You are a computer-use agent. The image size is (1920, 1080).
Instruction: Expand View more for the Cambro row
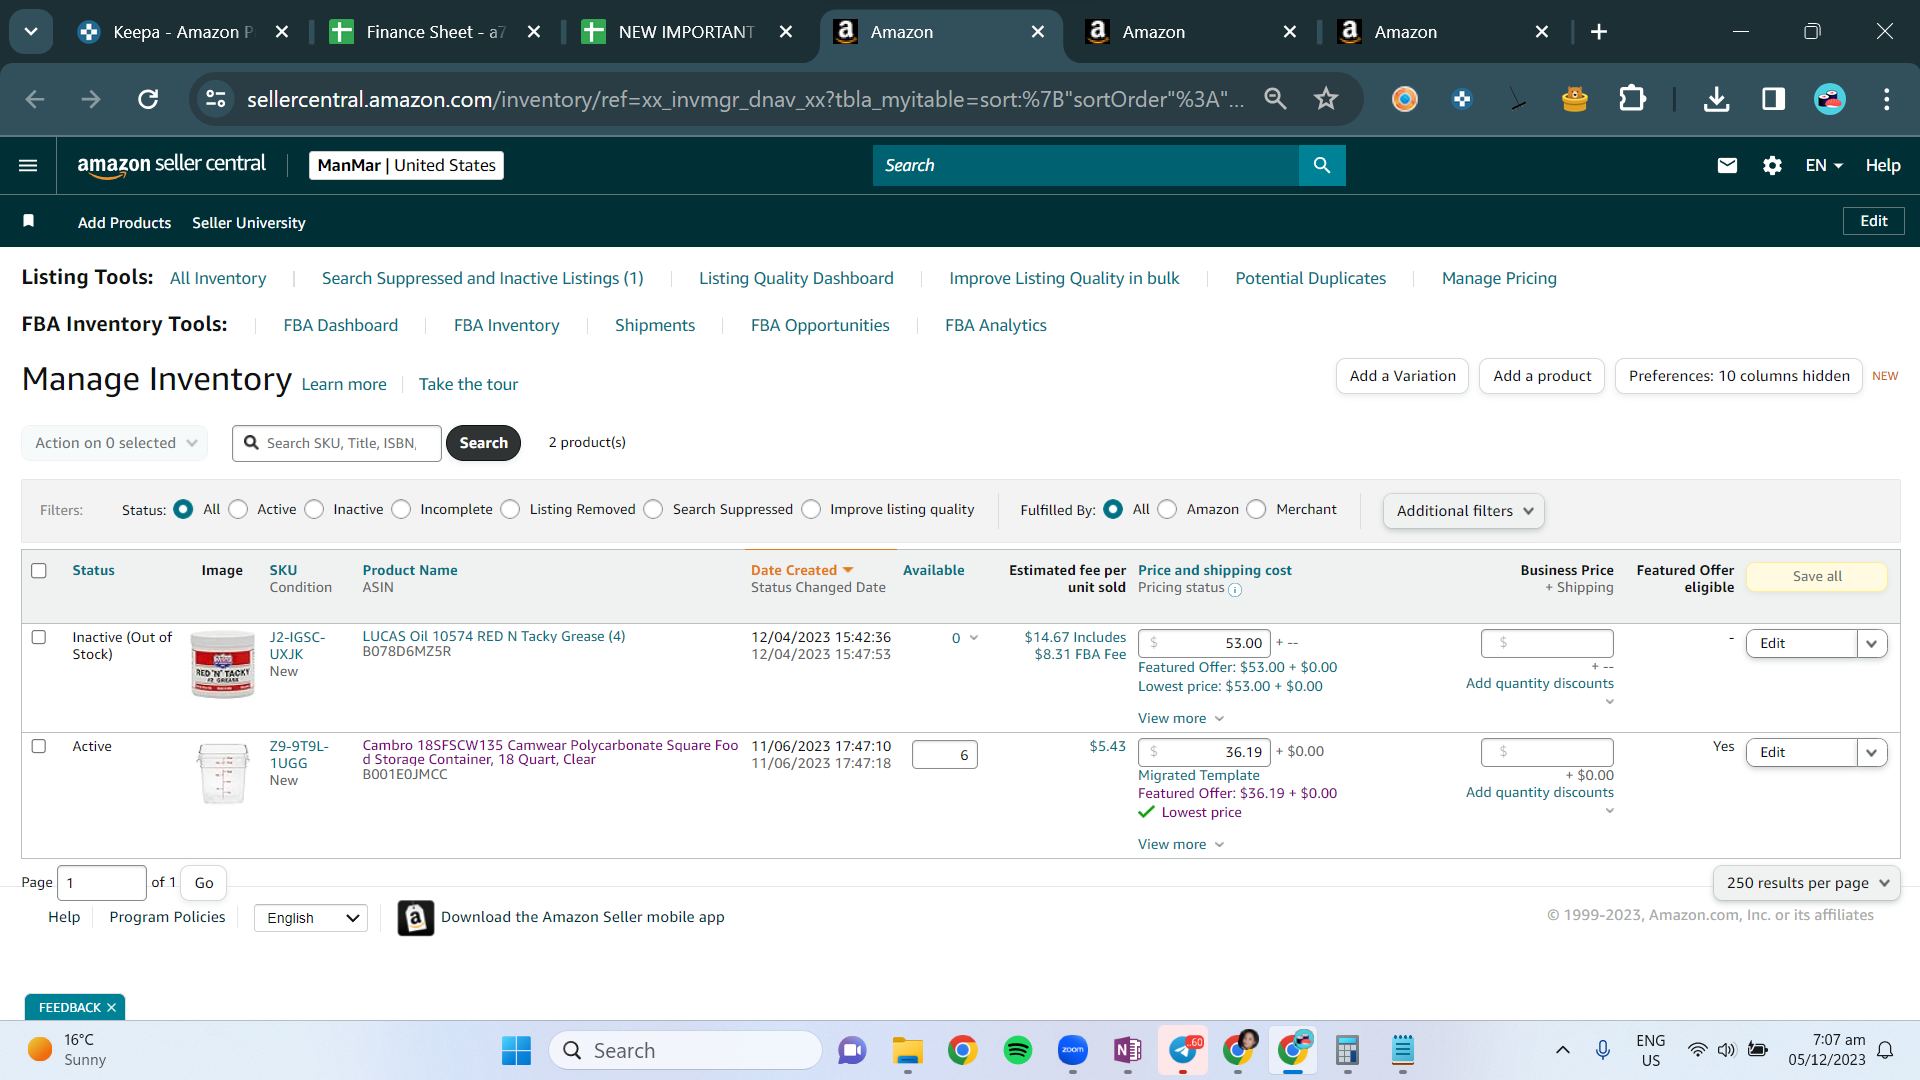click(x=1181, y=844)
